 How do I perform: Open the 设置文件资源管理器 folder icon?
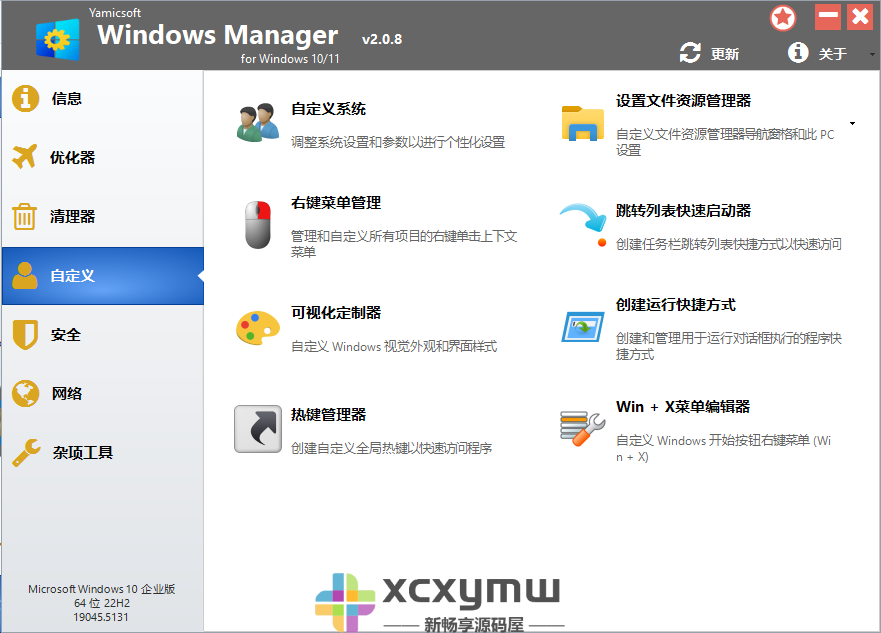(583, 124)
